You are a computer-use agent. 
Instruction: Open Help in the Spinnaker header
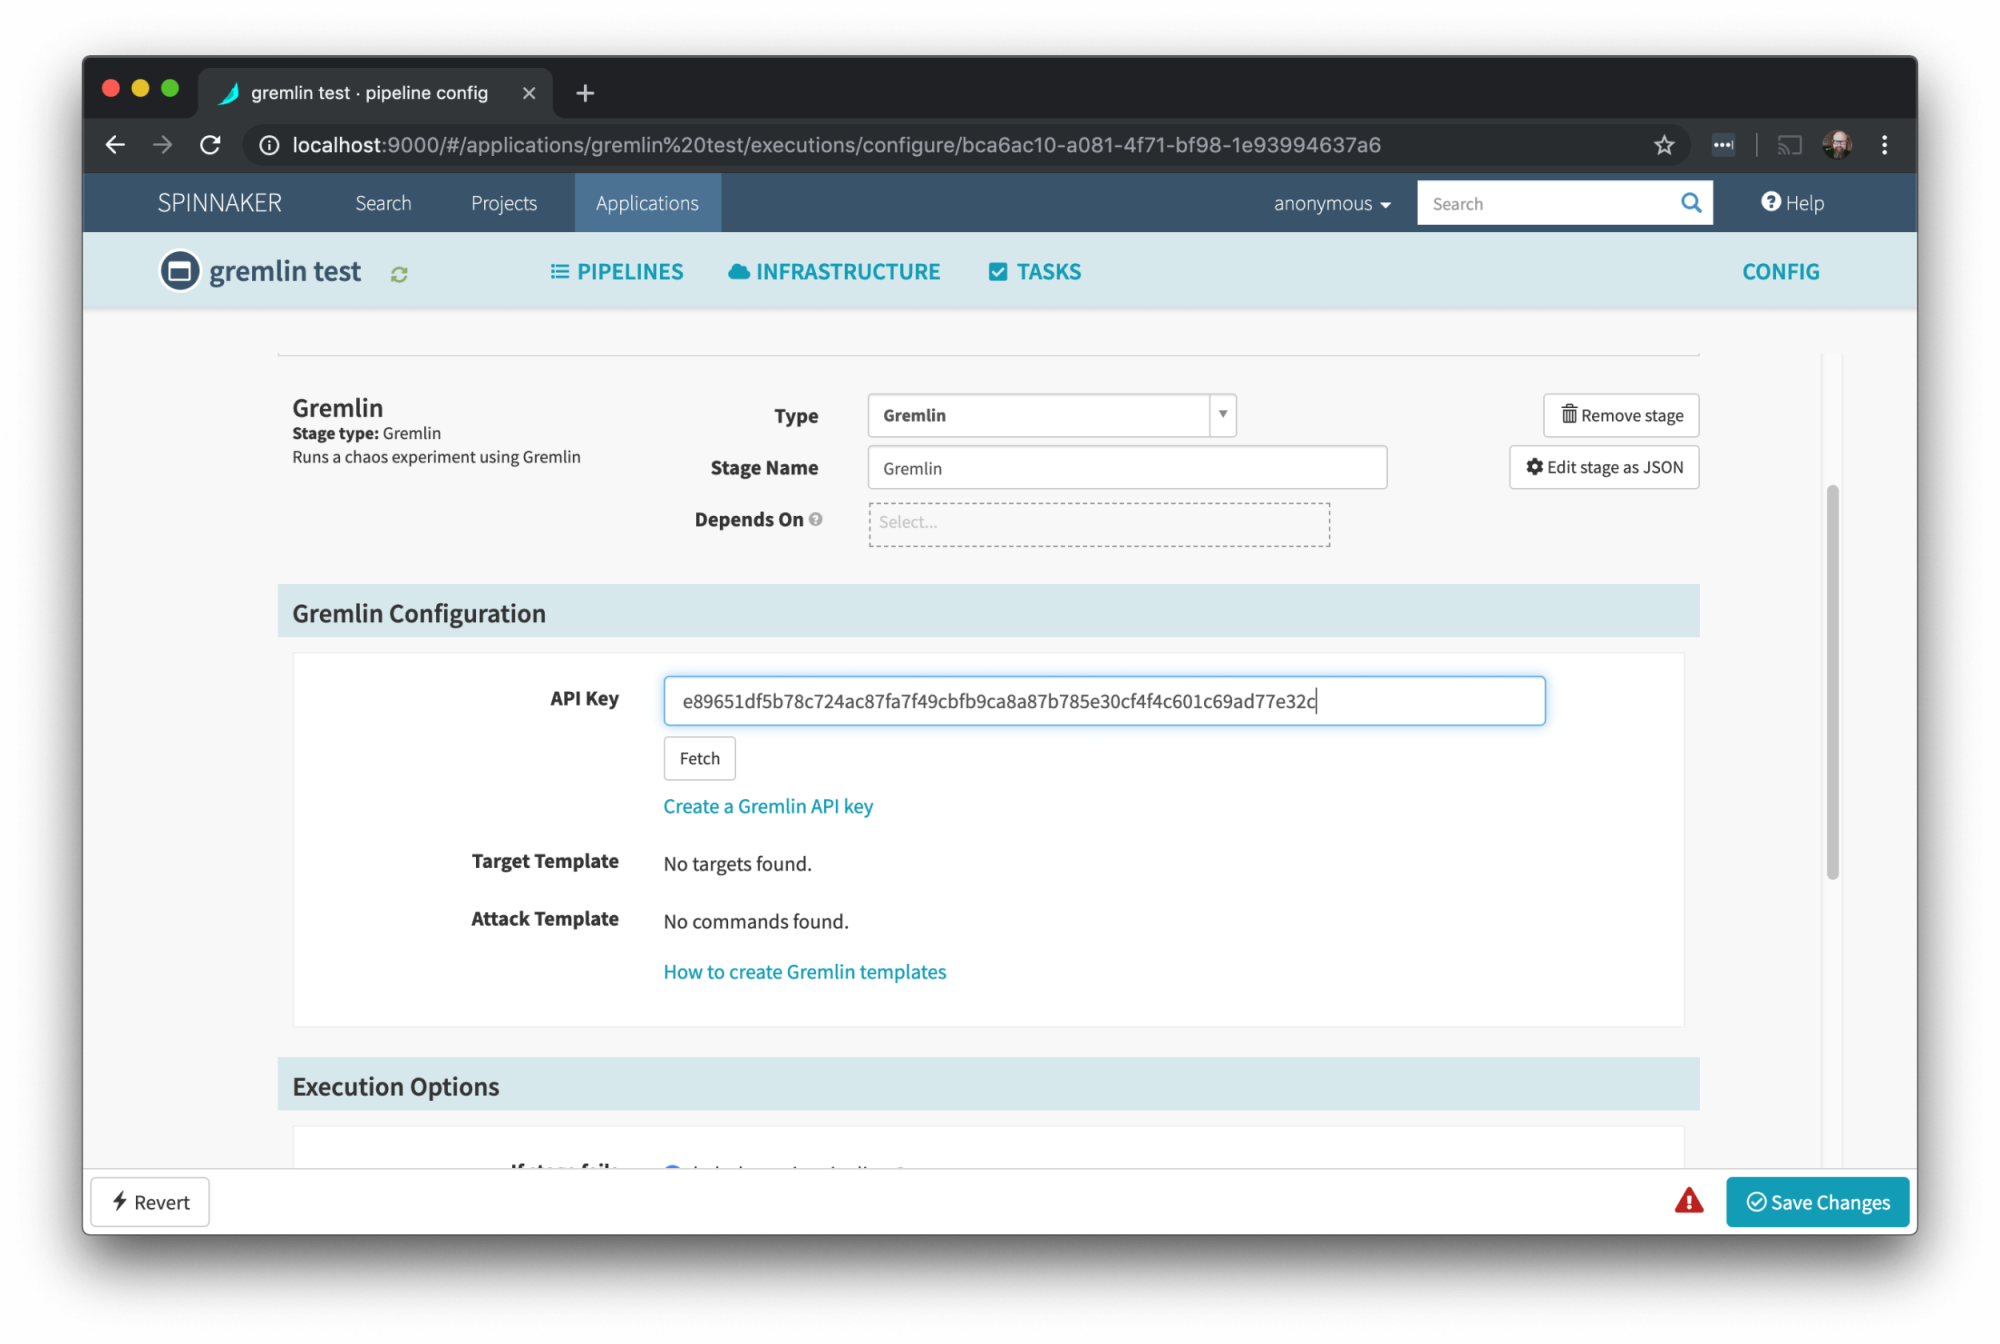point(1793,203)
